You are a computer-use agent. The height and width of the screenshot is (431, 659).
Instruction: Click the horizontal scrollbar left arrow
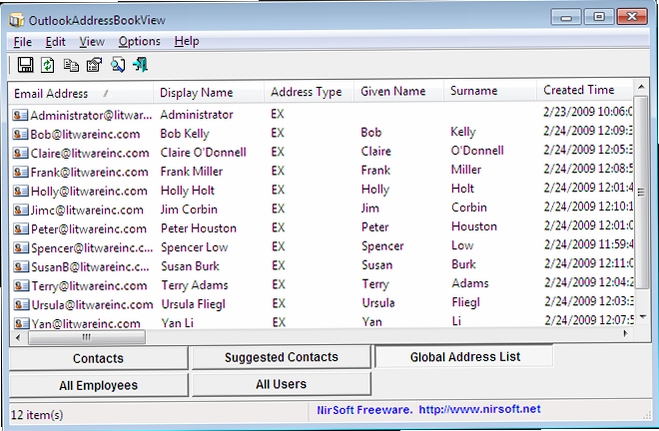coord(18,337)
